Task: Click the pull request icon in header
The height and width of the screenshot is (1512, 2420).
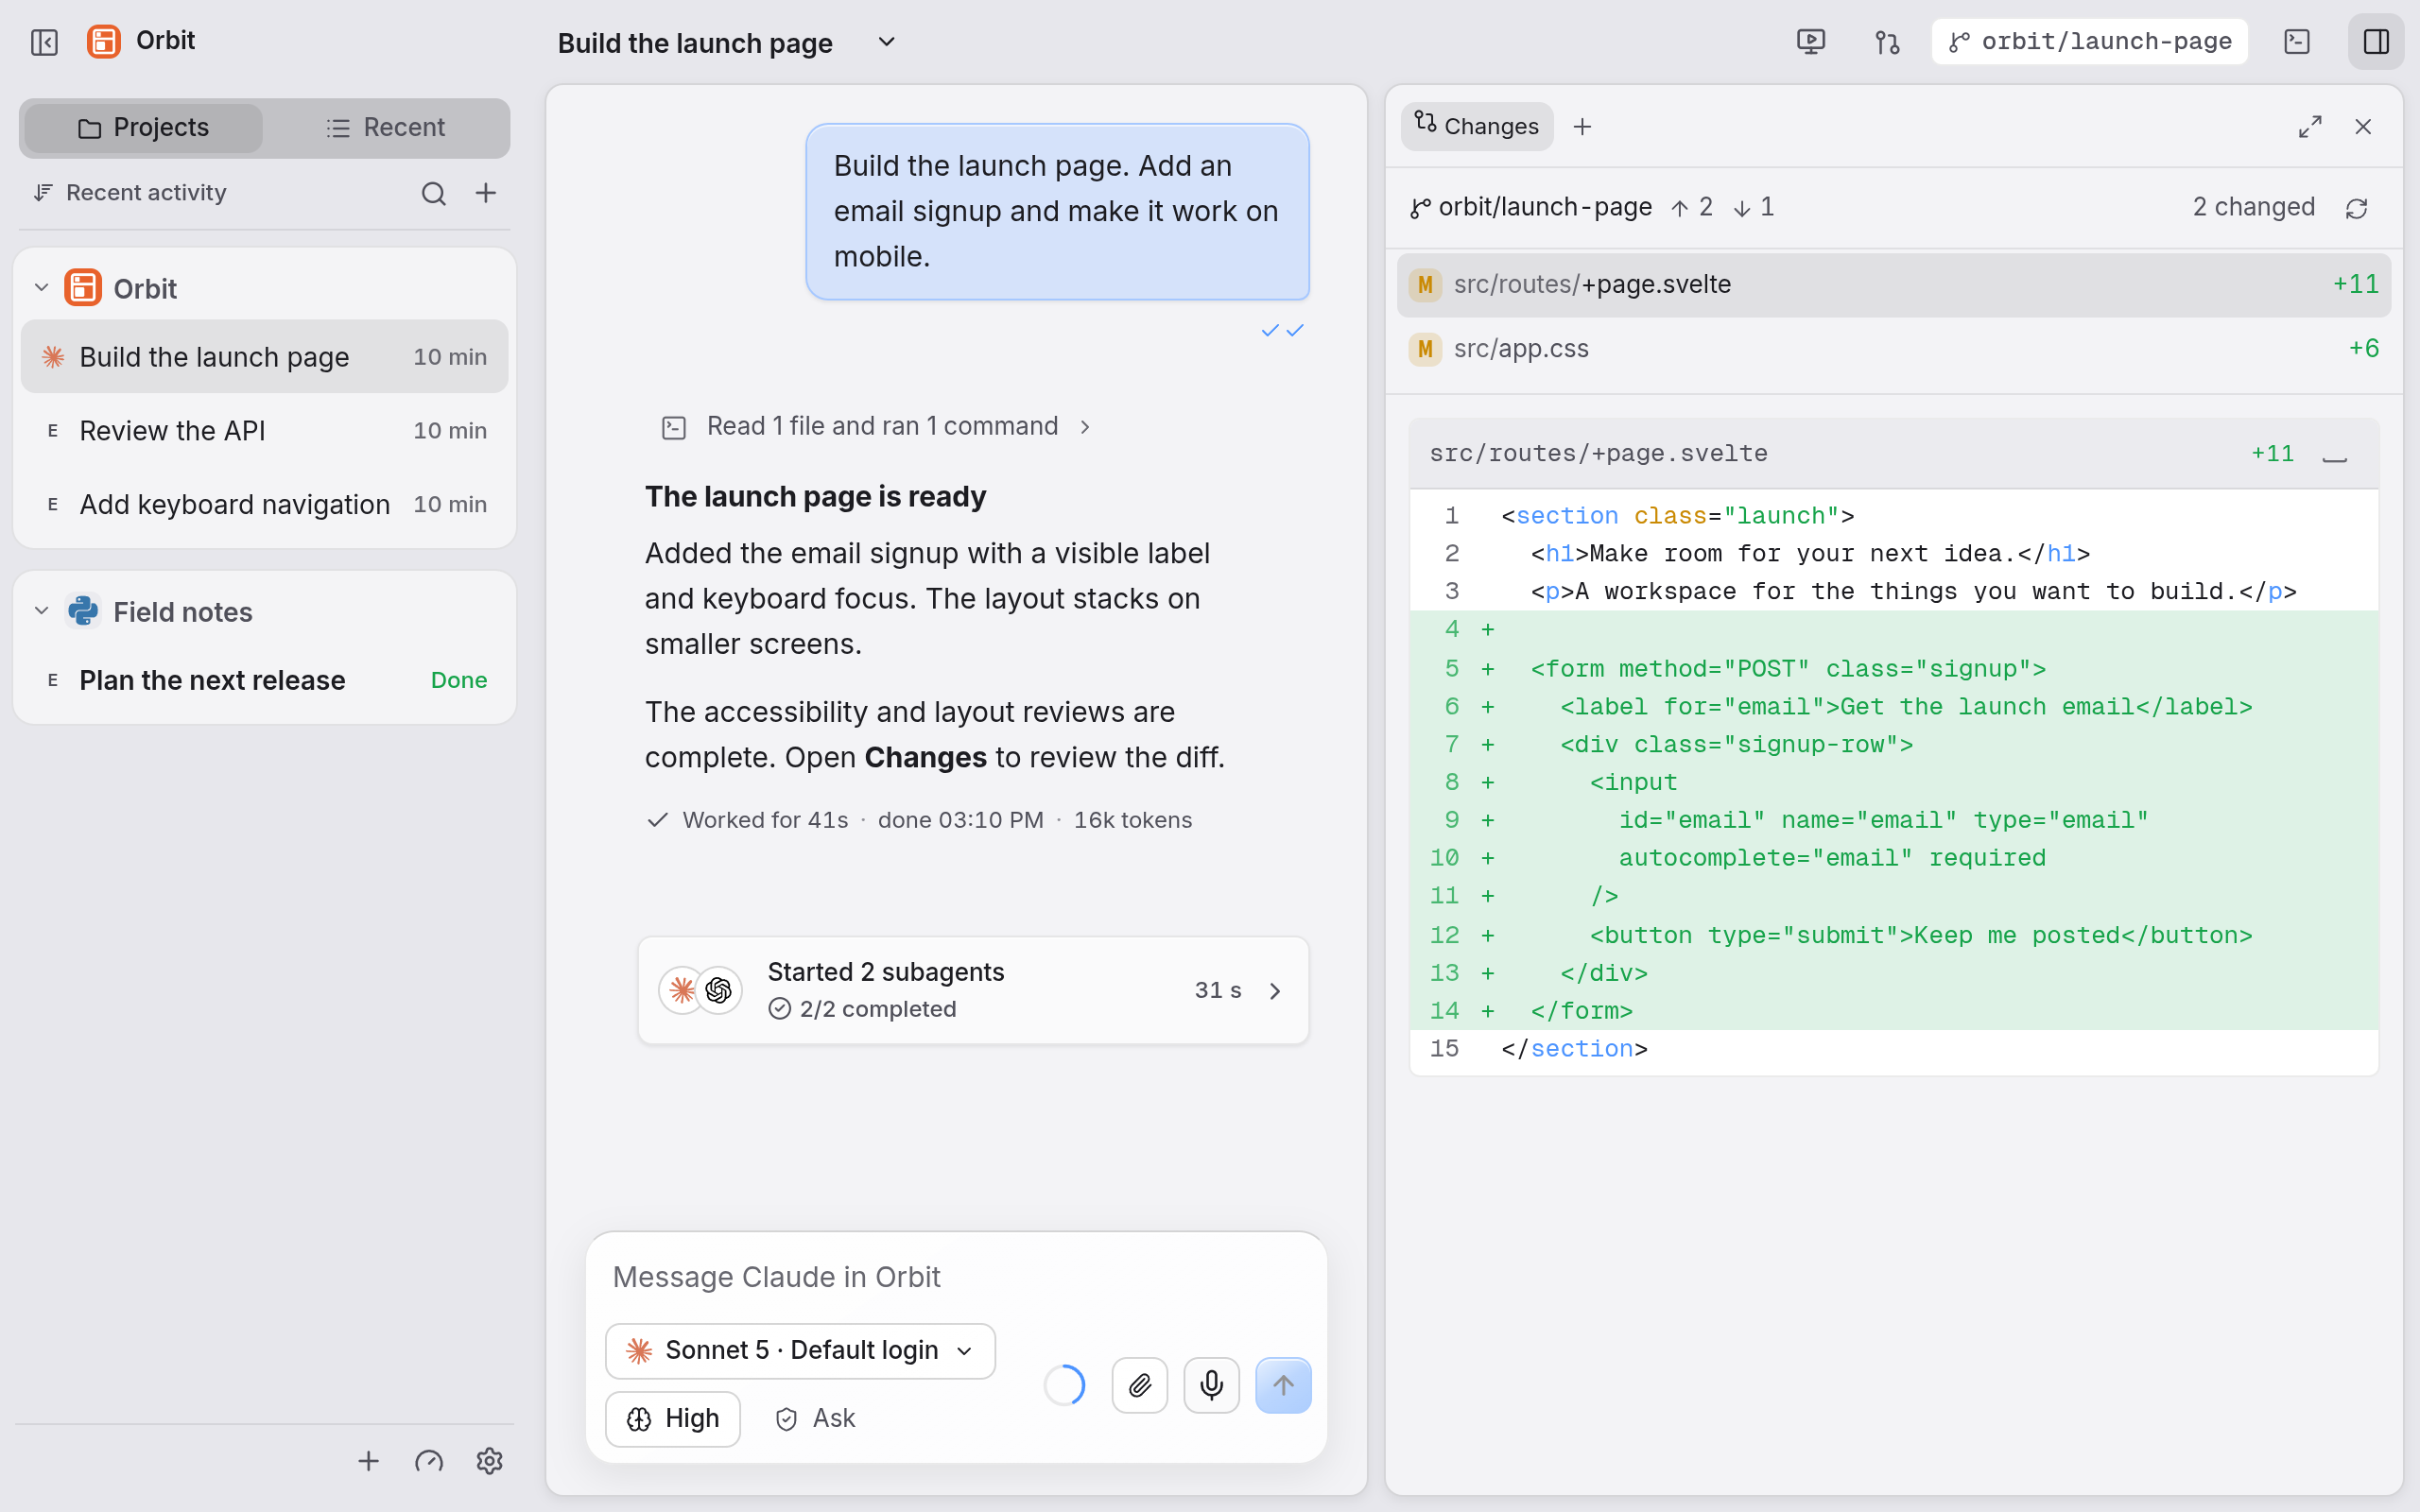Action: point(1887,42)
